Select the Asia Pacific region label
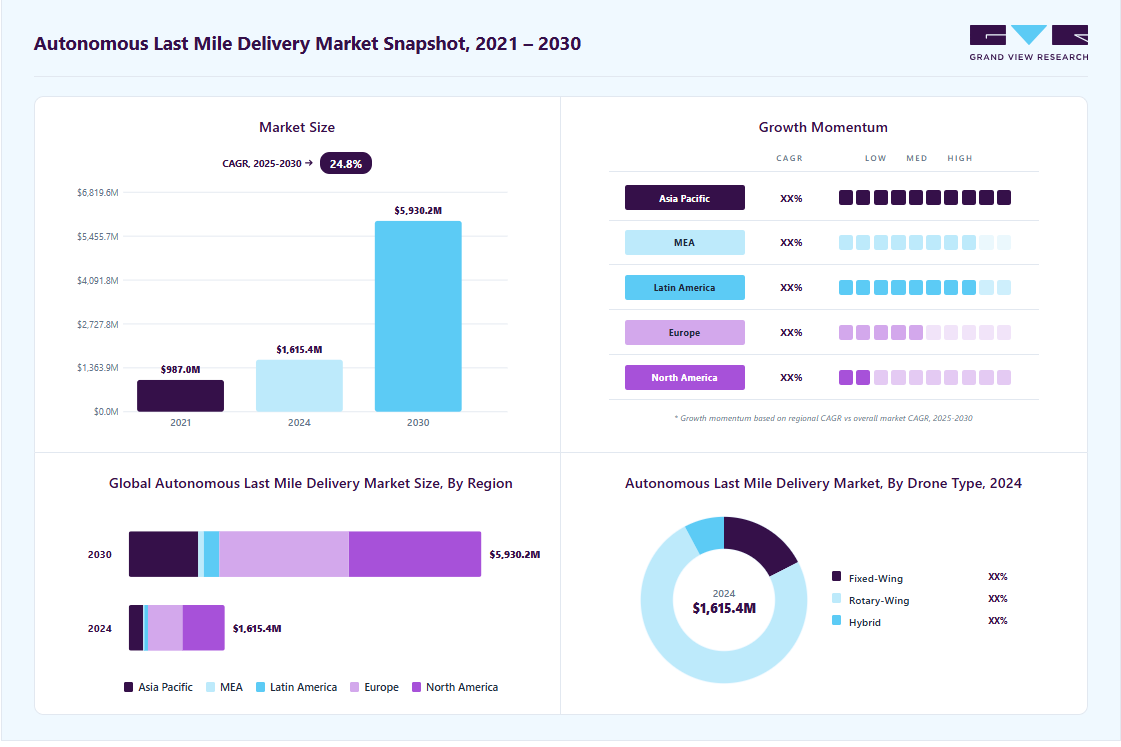 pyautogui.click(x=684, y=198)
